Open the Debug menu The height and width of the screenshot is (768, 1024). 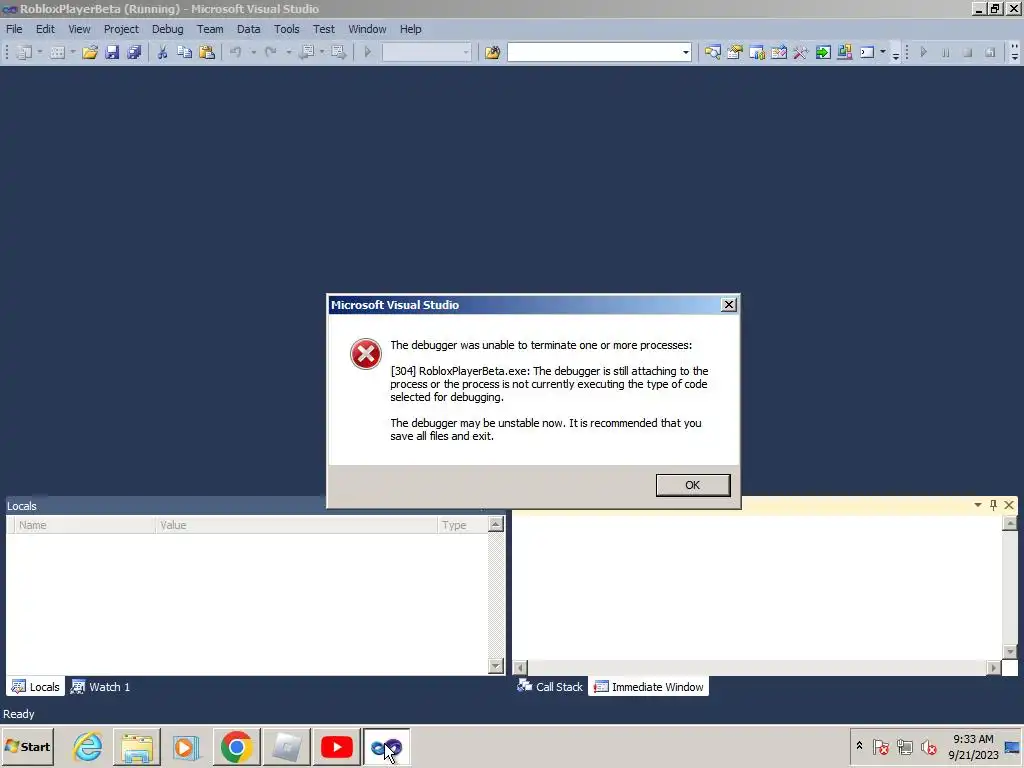click(167, 29)
